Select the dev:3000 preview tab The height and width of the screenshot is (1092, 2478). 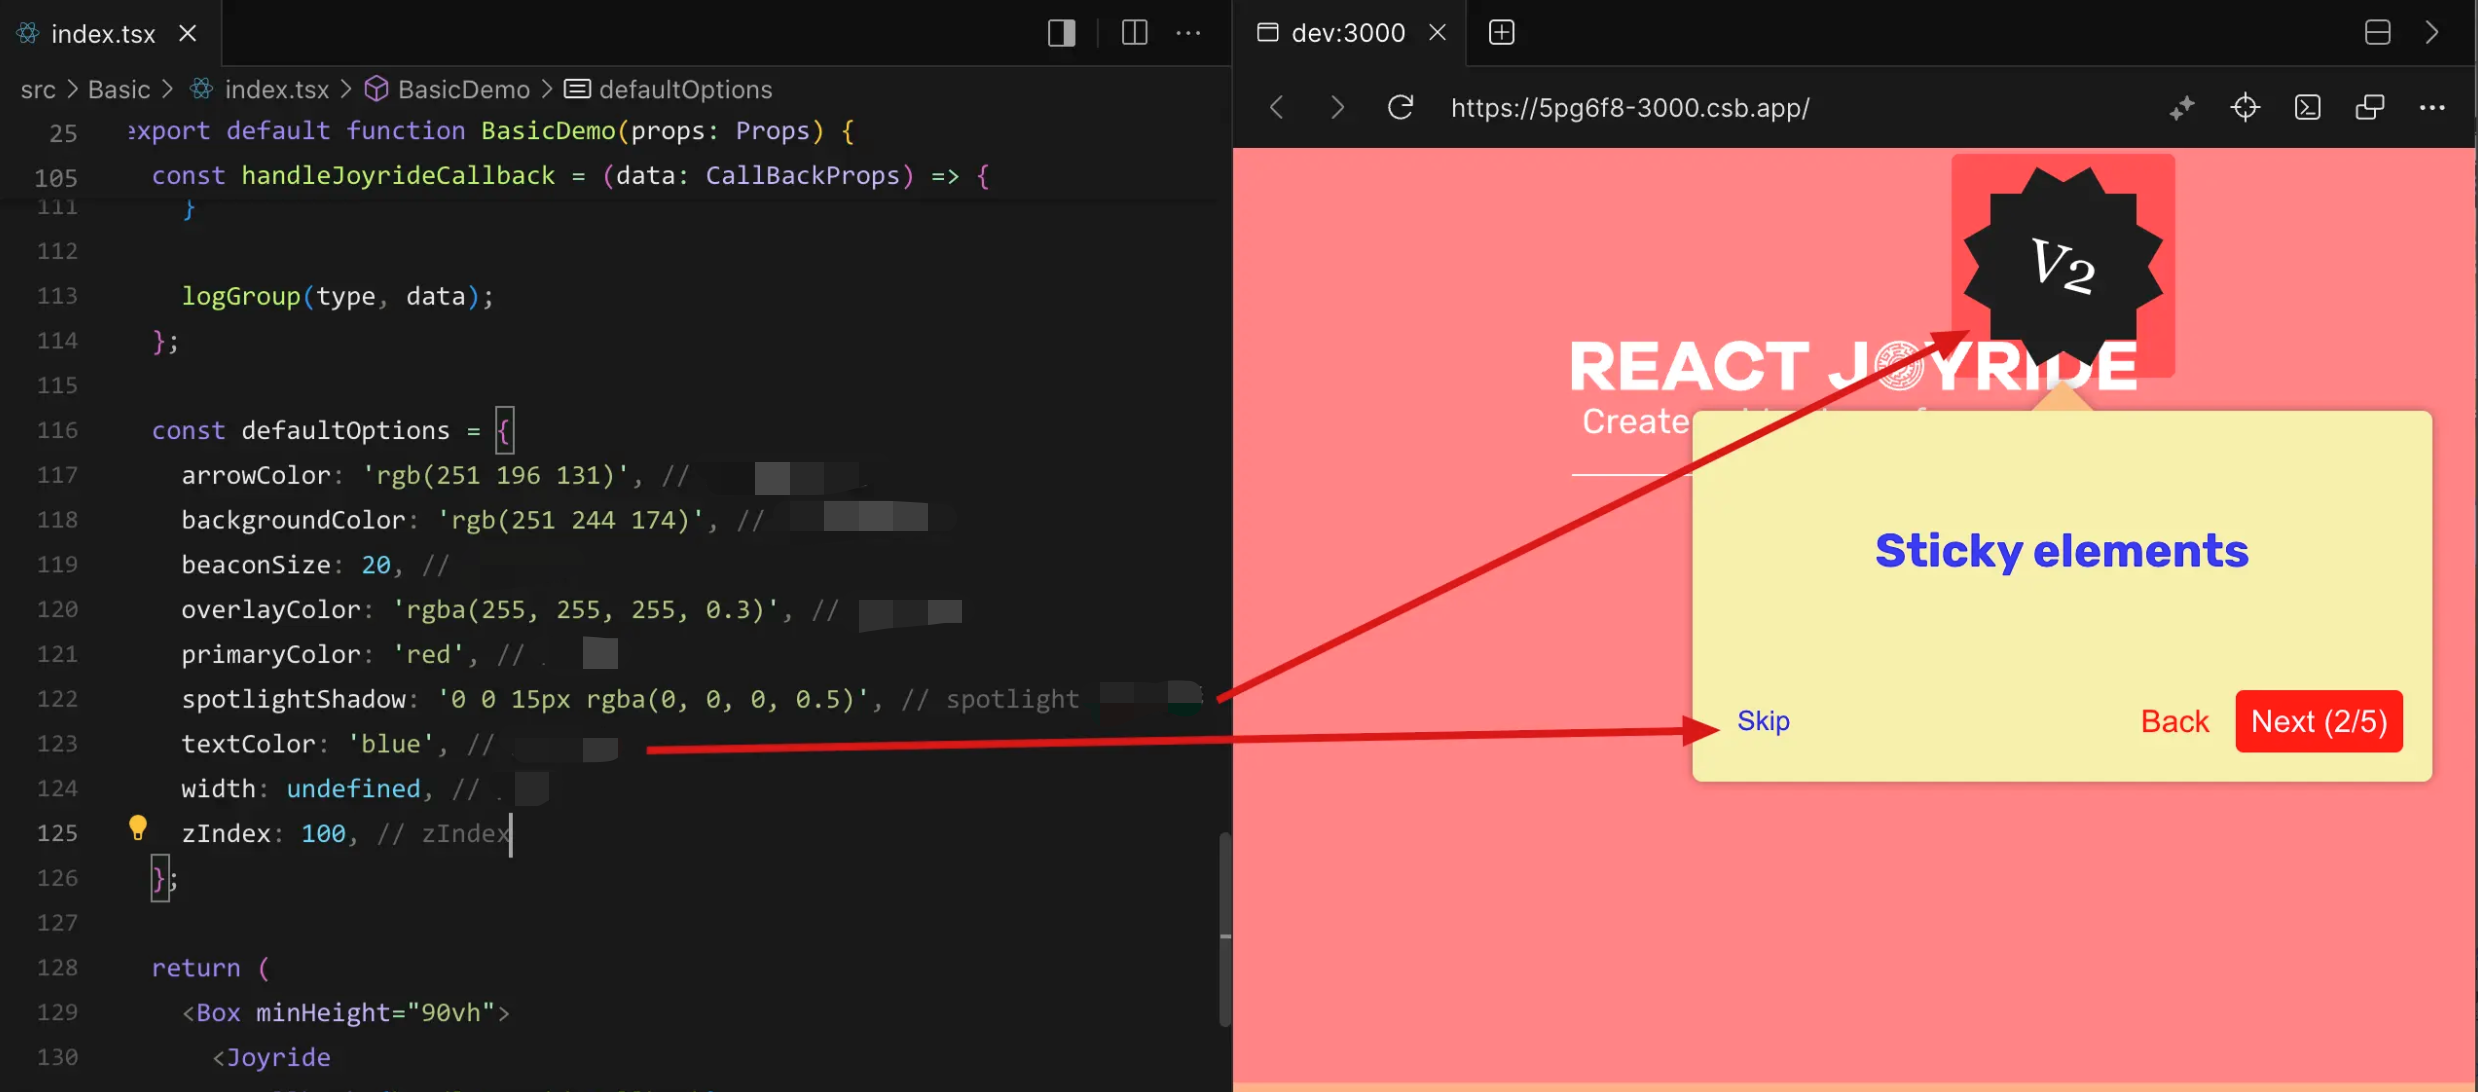(1347, 33)
